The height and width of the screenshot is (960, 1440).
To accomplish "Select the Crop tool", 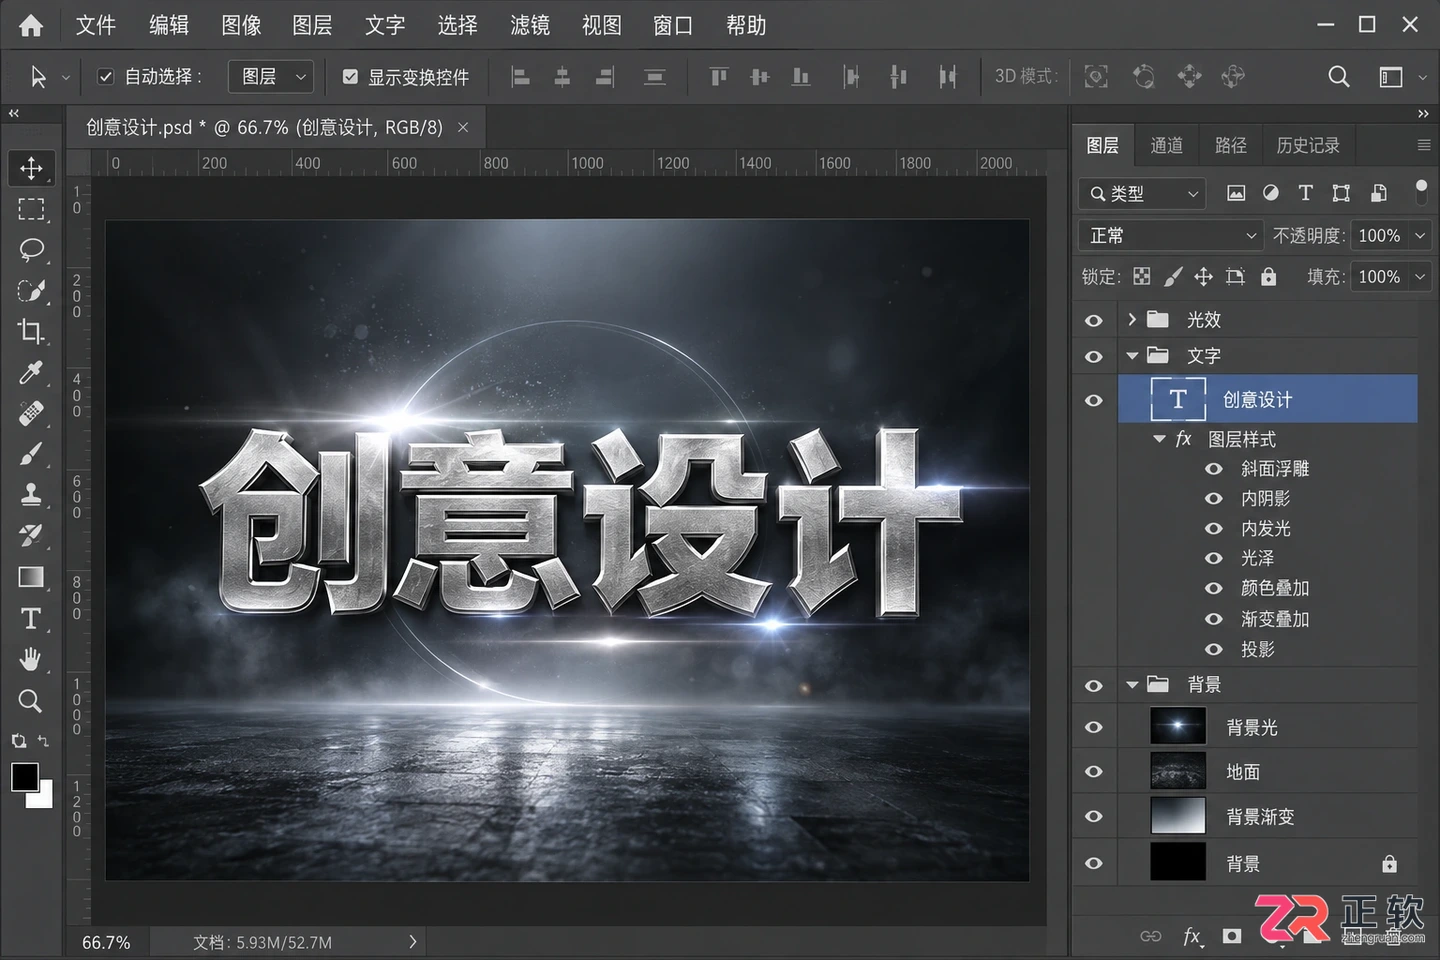I will [x=31, y=331].
